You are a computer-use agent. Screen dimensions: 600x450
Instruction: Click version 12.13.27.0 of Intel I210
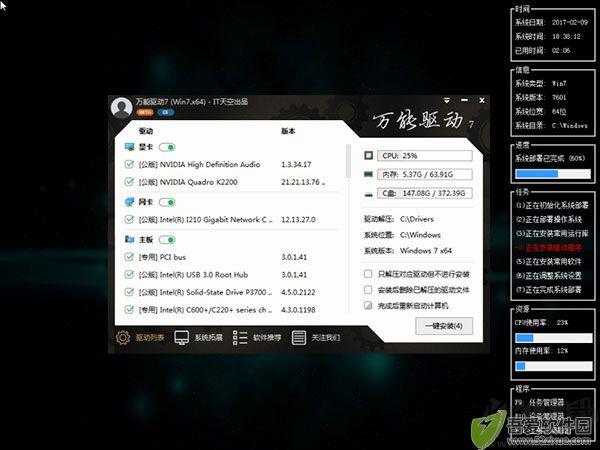pyautogui.click(x=298, y=219)
